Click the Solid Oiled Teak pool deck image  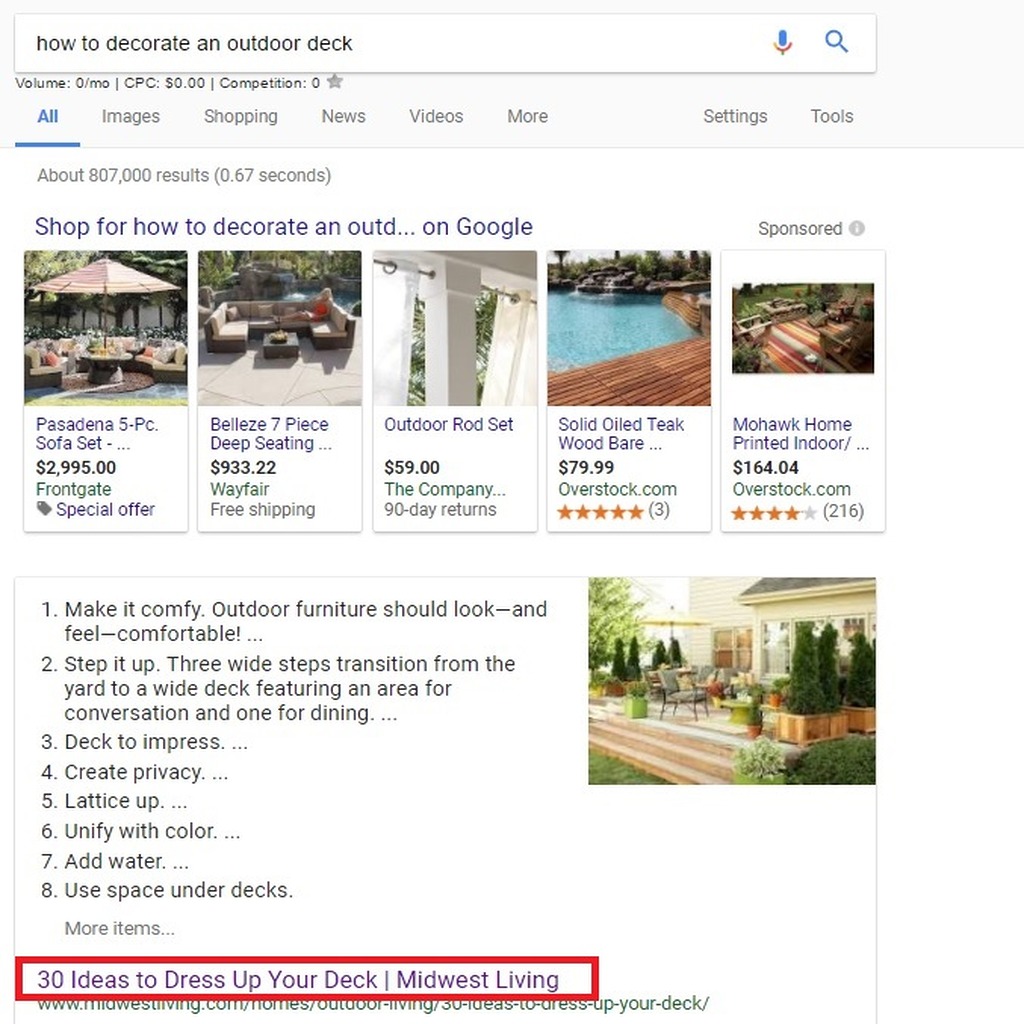(x=629, y=328)
